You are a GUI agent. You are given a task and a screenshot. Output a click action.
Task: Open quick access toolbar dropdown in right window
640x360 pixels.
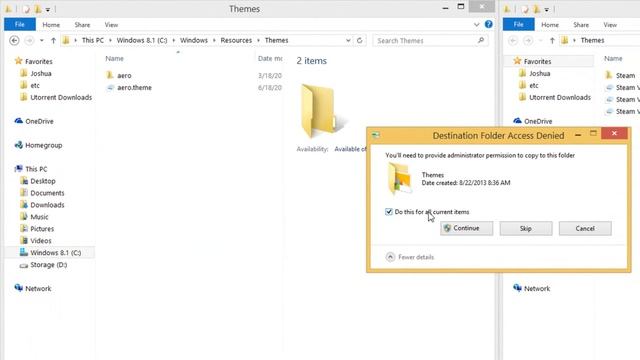pos(547,9)
